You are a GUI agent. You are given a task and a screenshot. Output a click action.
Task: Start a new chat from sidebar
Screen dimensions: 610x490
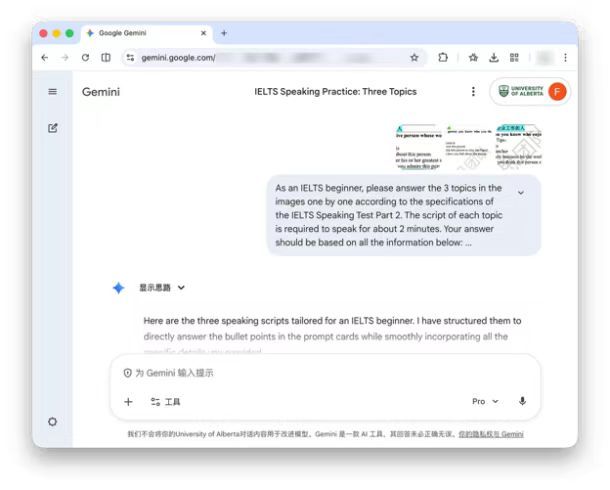pyautogui.click(x=53, y=128)
